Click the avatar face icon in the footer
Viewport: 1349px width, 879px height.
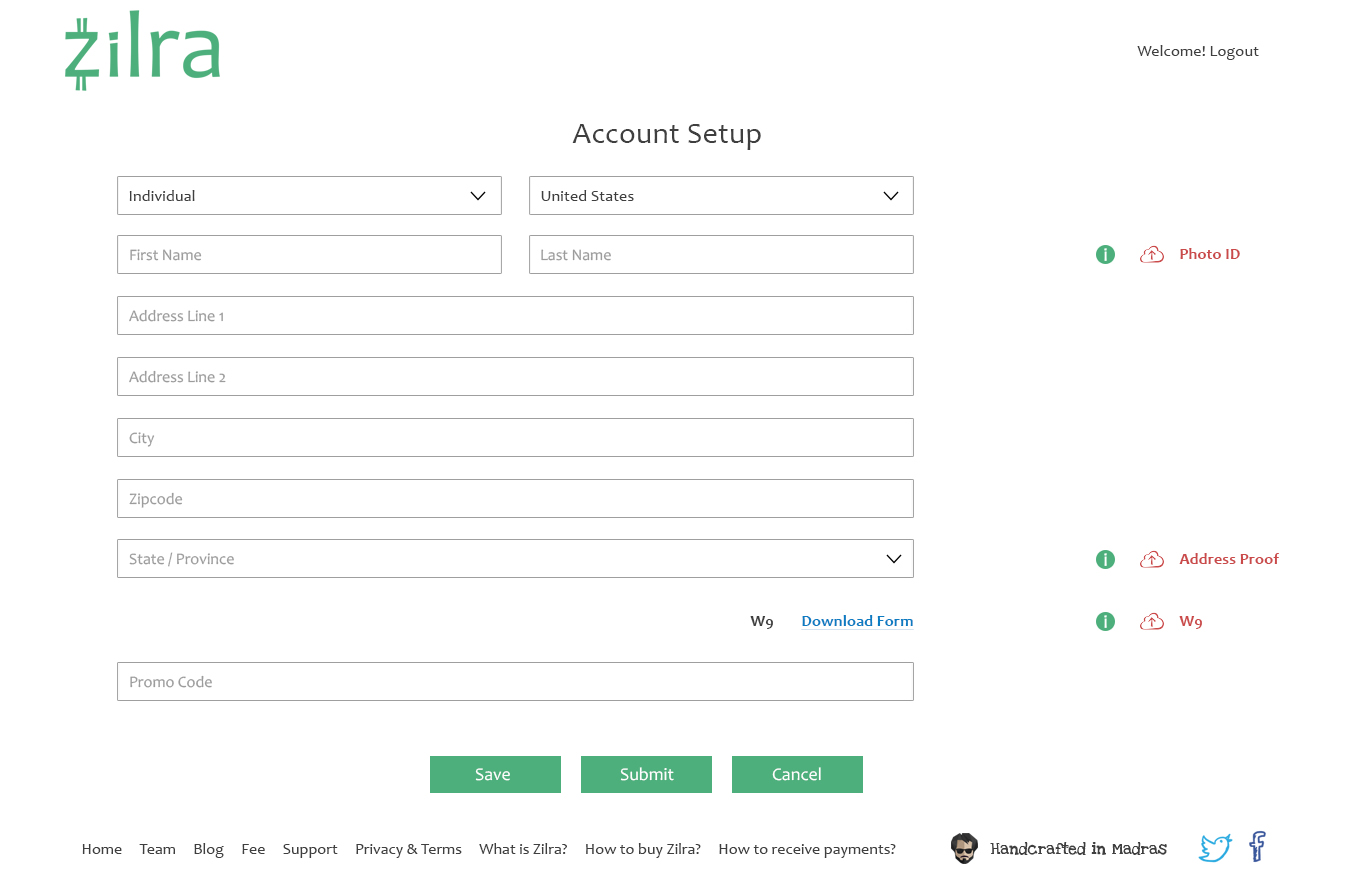pos(964,849)
